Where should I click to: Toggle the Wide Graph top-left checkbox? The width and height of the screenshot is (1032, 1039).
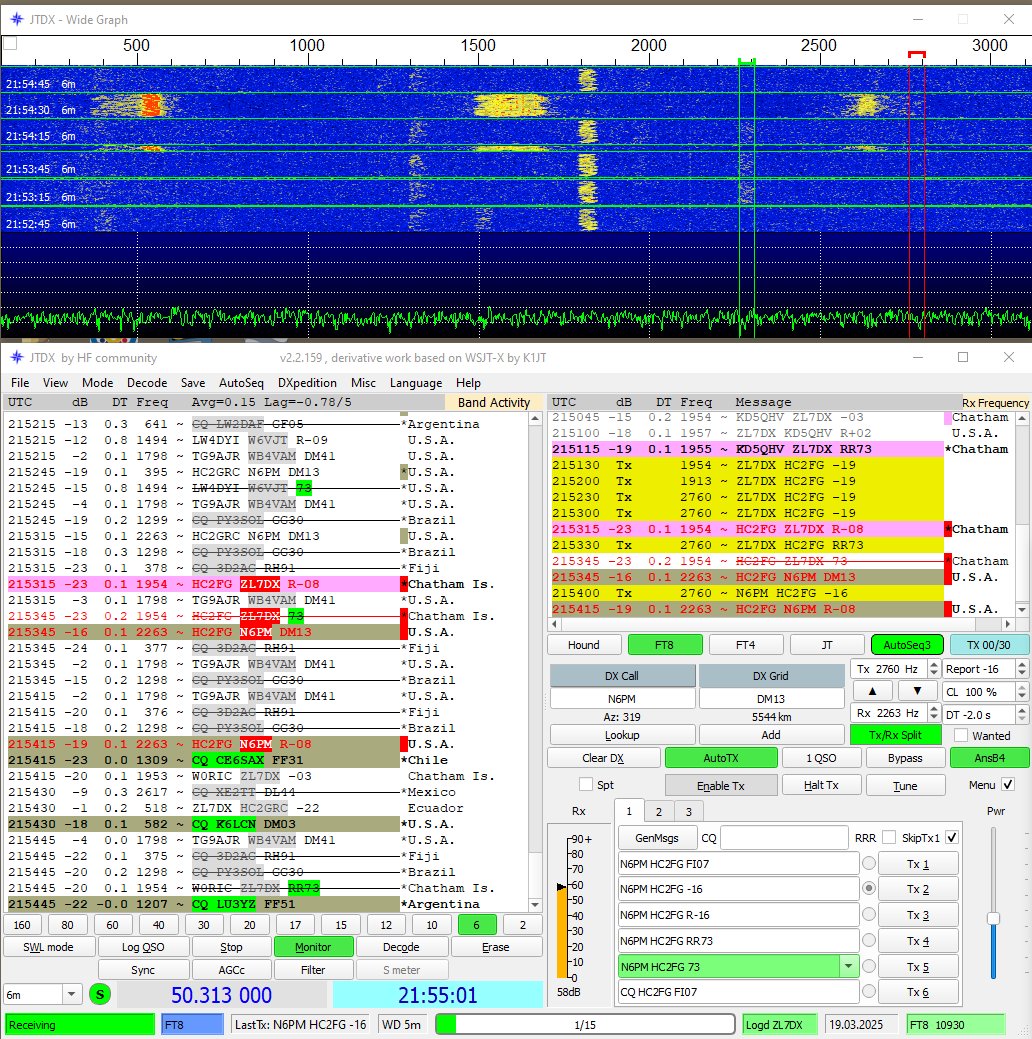[10, 44]
